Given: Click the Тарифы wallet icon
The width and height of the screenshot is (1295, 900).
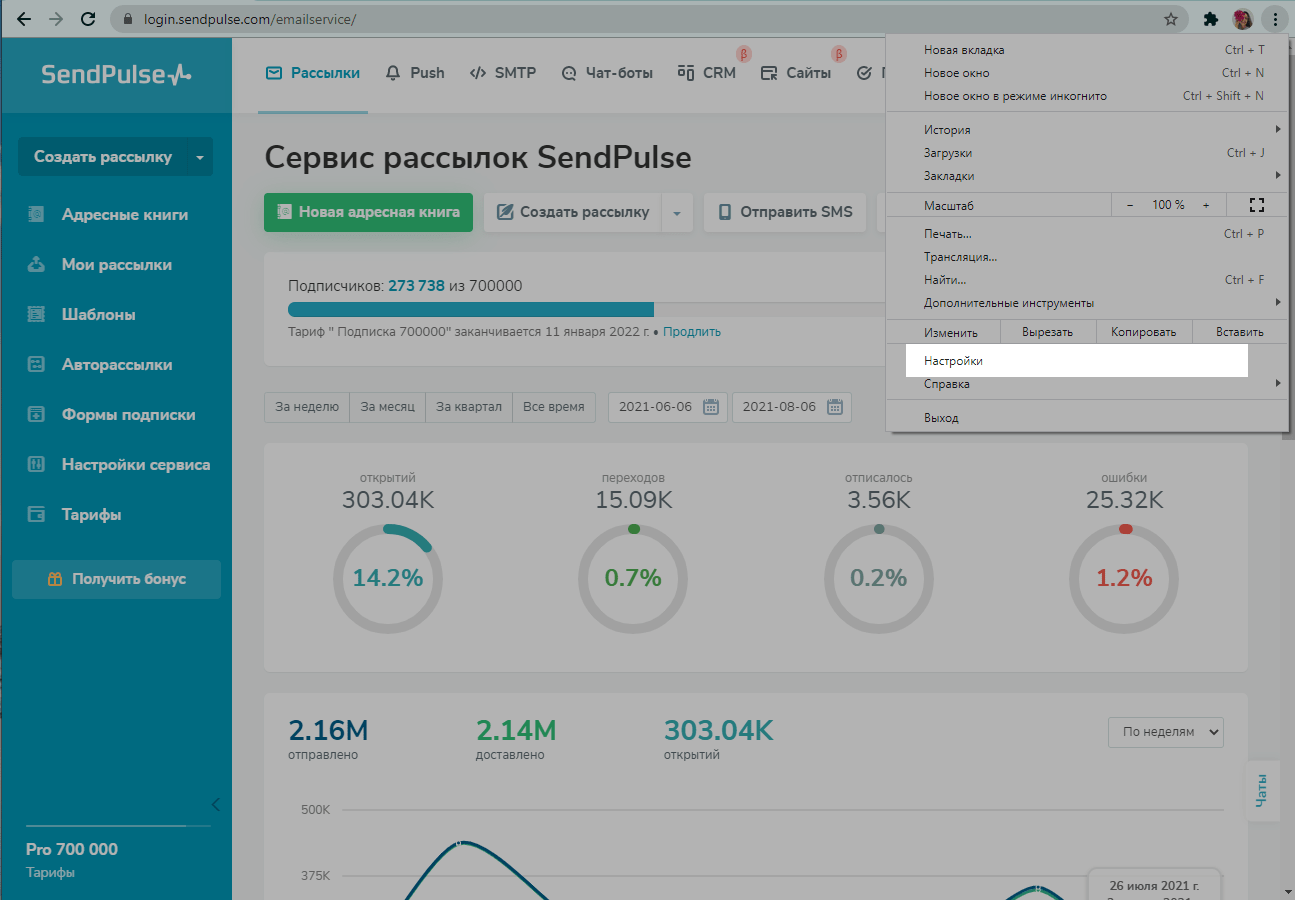Looking at the screenshot, I should [36, 514].
